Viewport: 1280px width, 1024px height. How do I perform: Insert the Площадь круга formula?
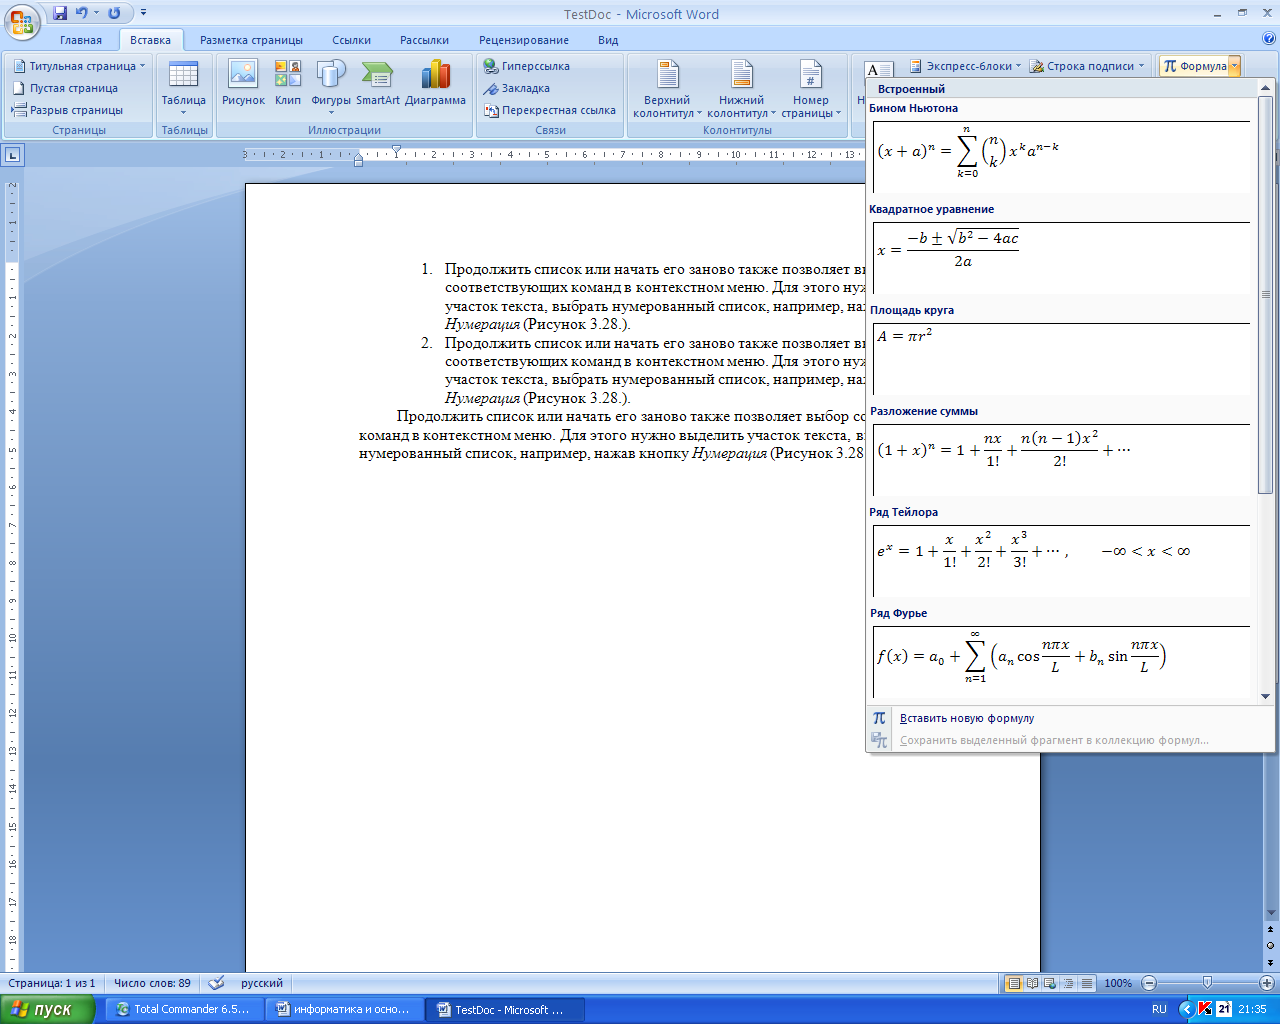[x=1061, y=358]
